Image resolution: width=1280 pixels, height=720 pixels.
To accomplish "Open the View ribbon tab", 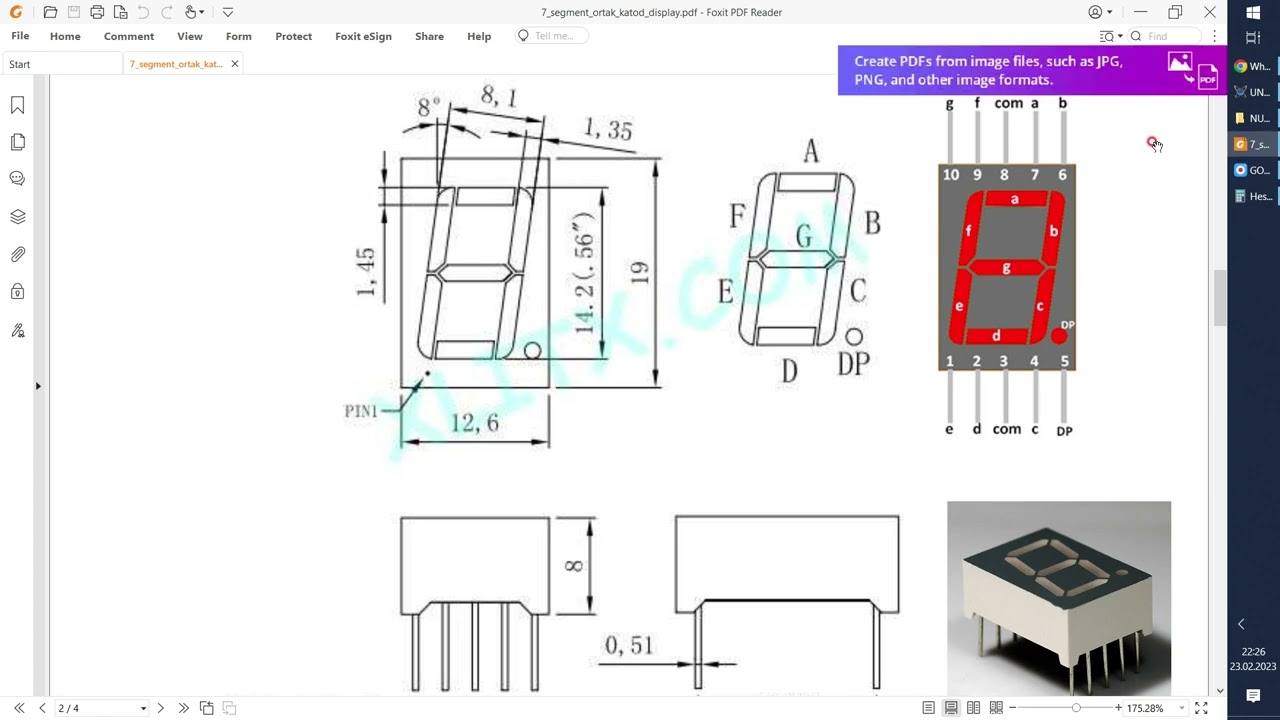I will tap(190, 36).
